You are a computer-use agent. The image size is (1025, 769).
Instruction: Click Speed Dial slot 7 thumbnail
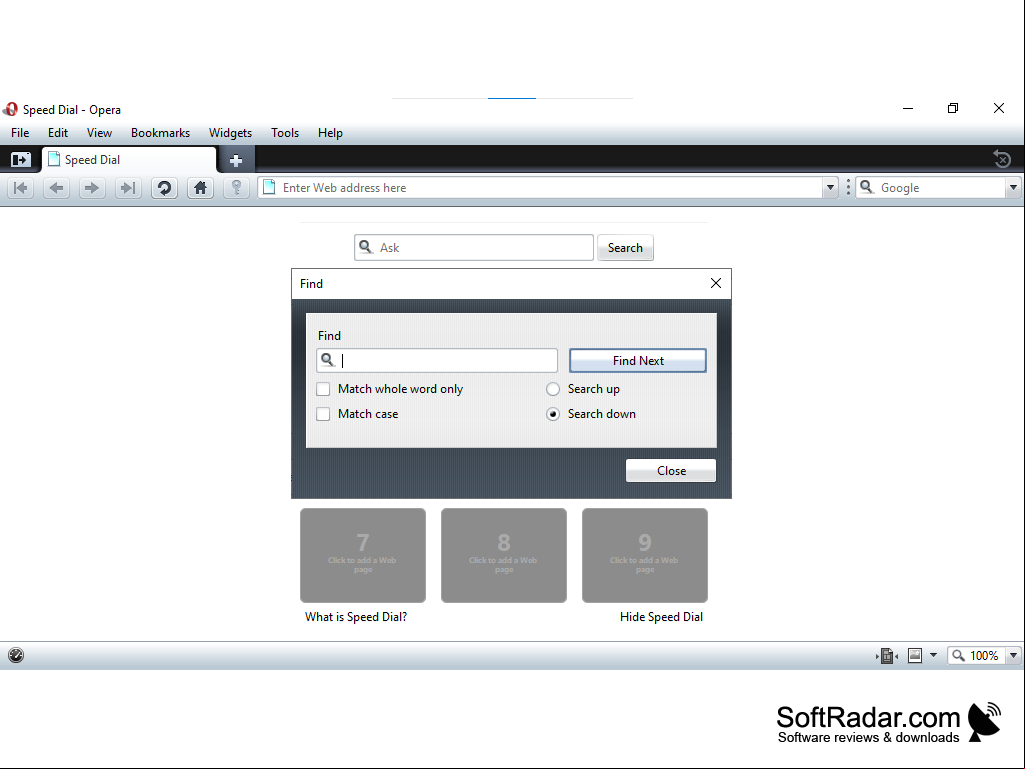click(363, 555)
